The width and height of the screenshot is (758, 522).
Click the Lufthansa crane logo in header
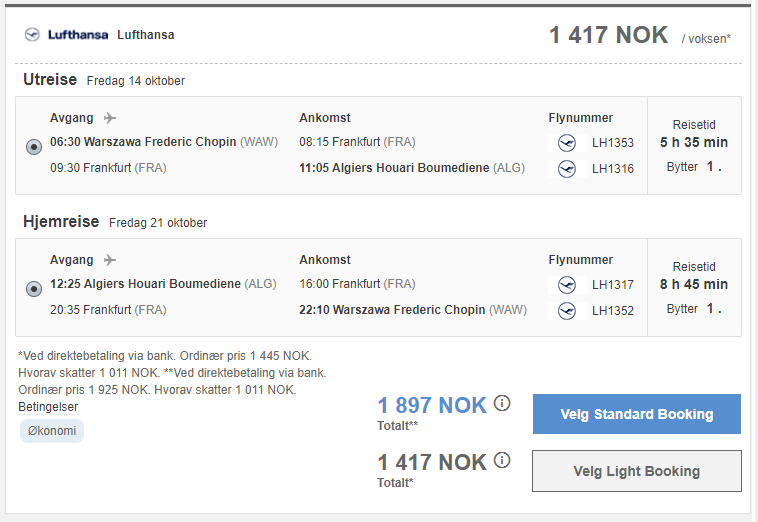point(32,35)
